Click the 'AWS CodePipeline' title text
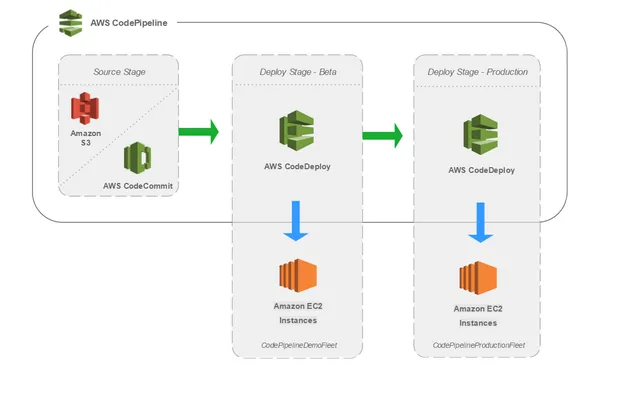Viewport: 643px width, 395px height. pyautogui.click(x=129, y=23)
